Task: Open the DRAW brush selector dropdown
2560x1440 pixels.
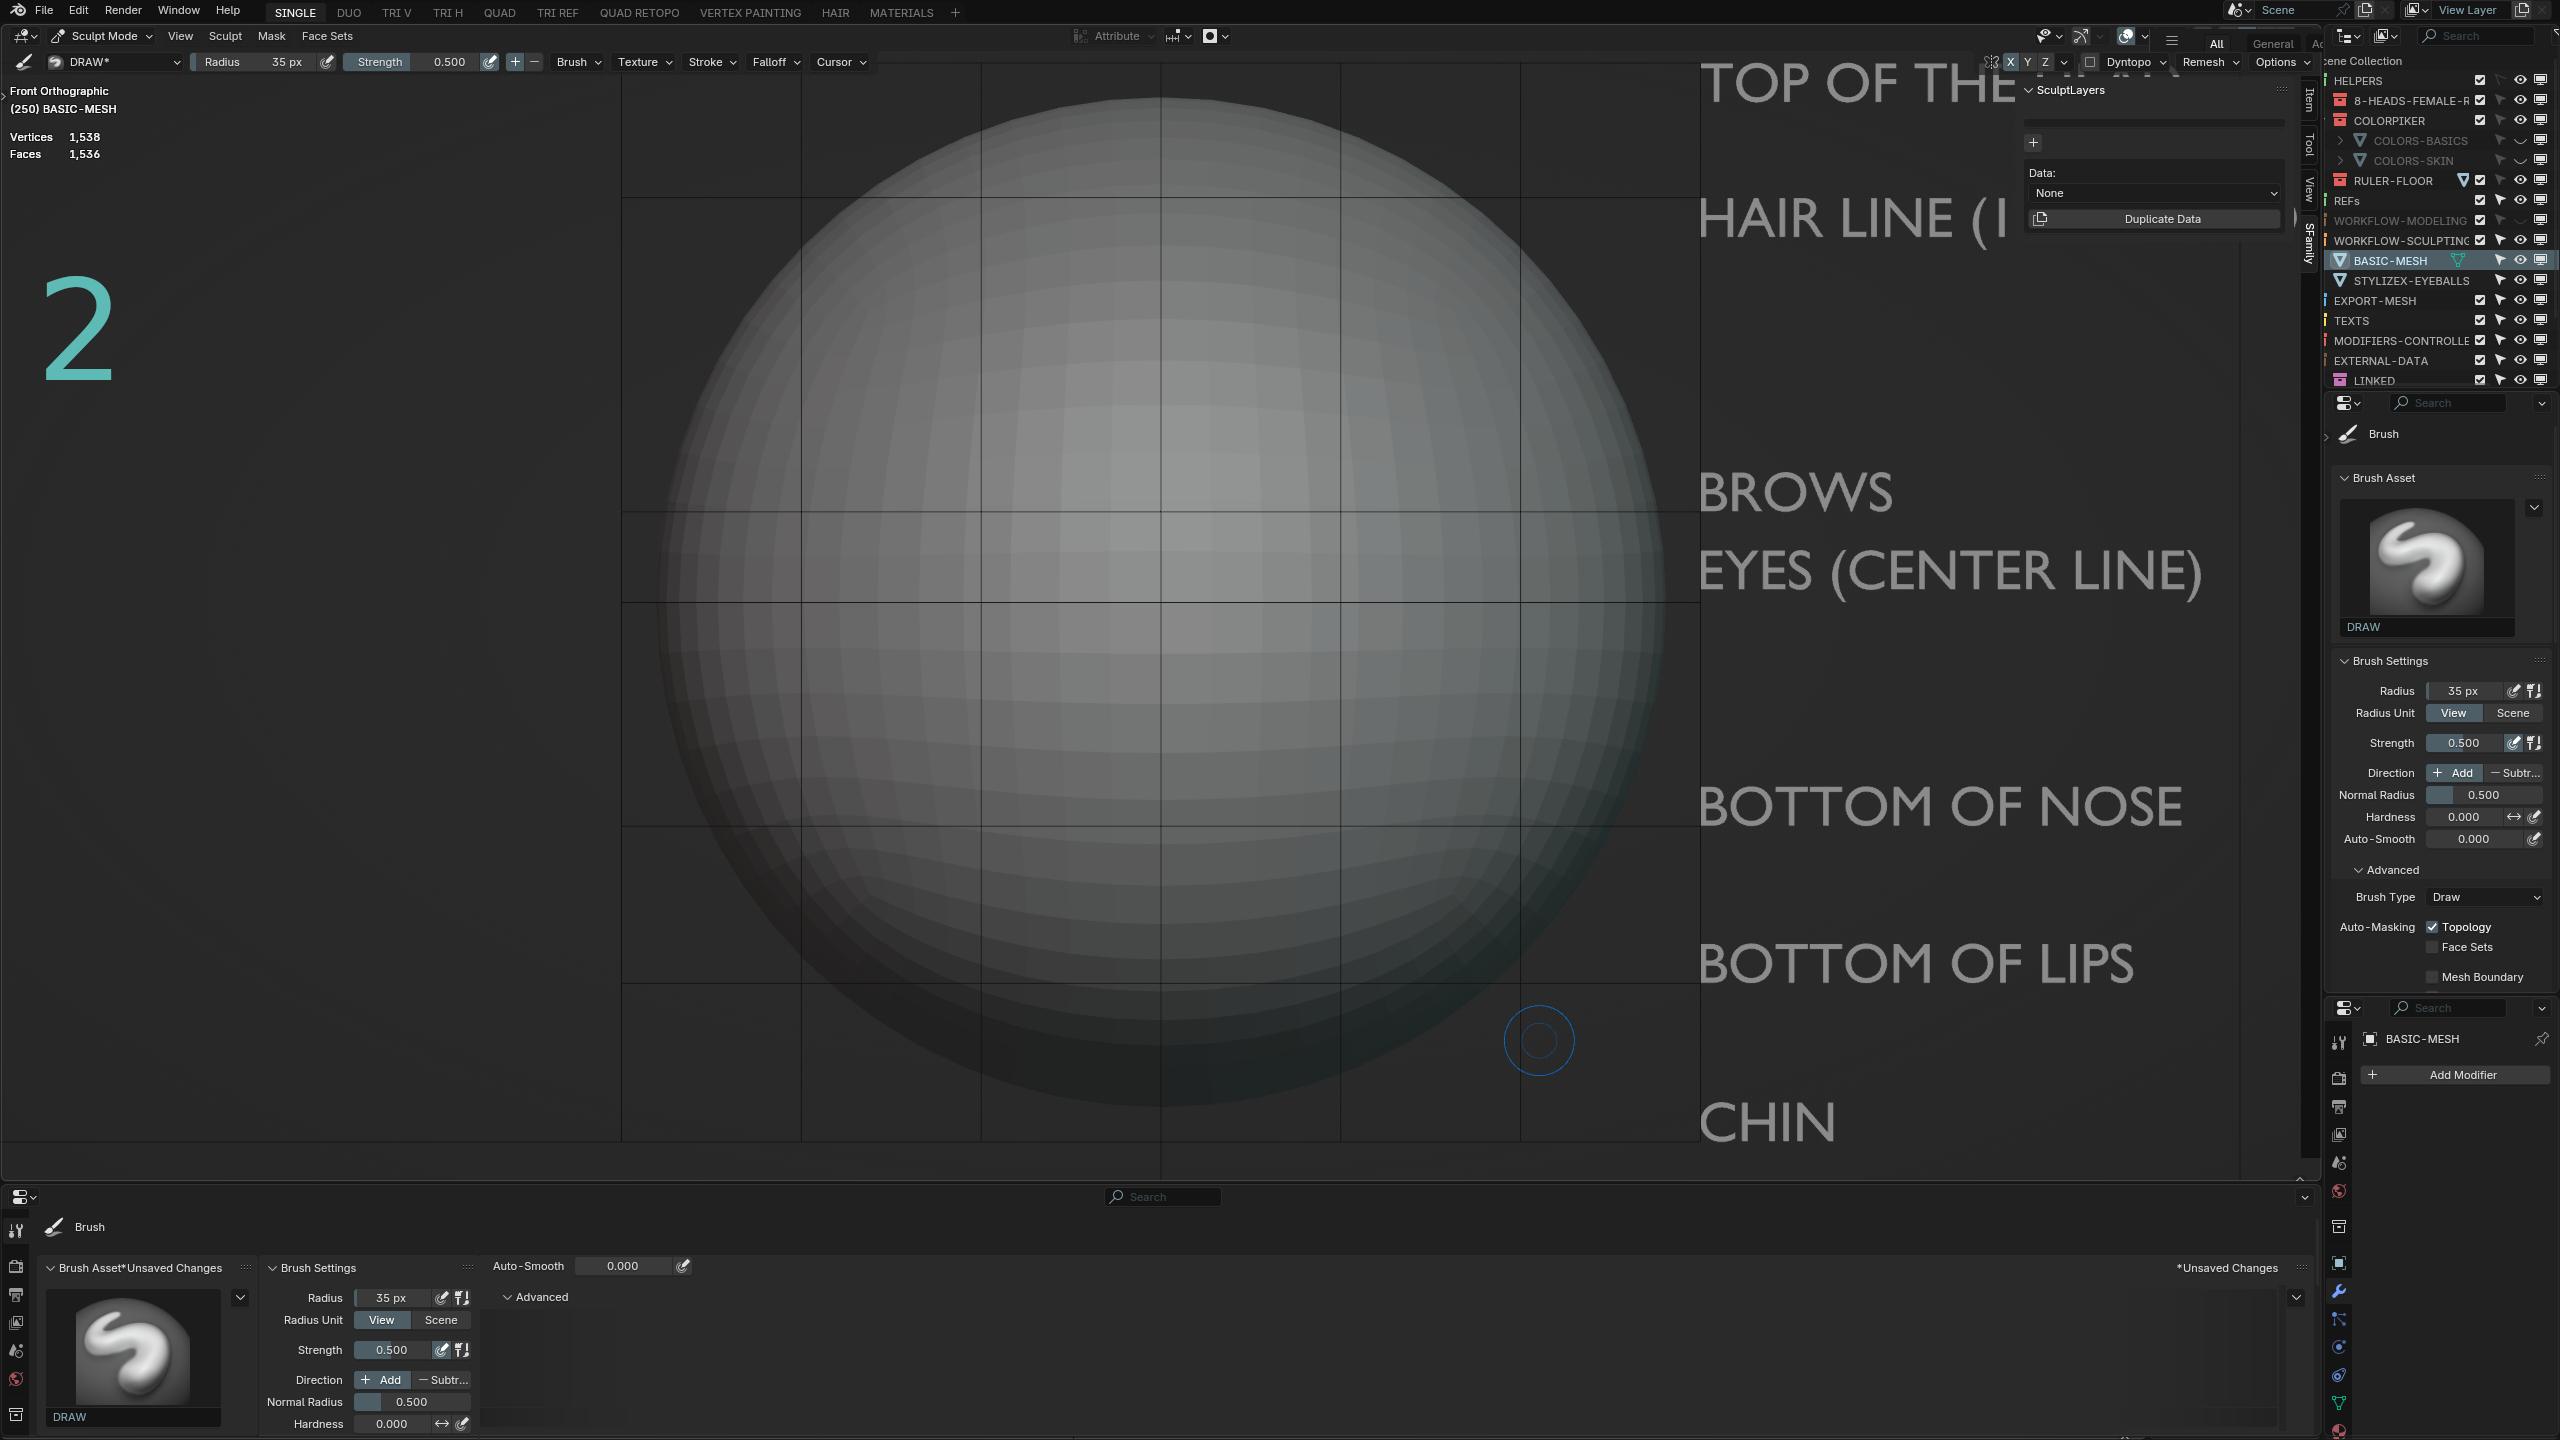Action: pos(114,62)
